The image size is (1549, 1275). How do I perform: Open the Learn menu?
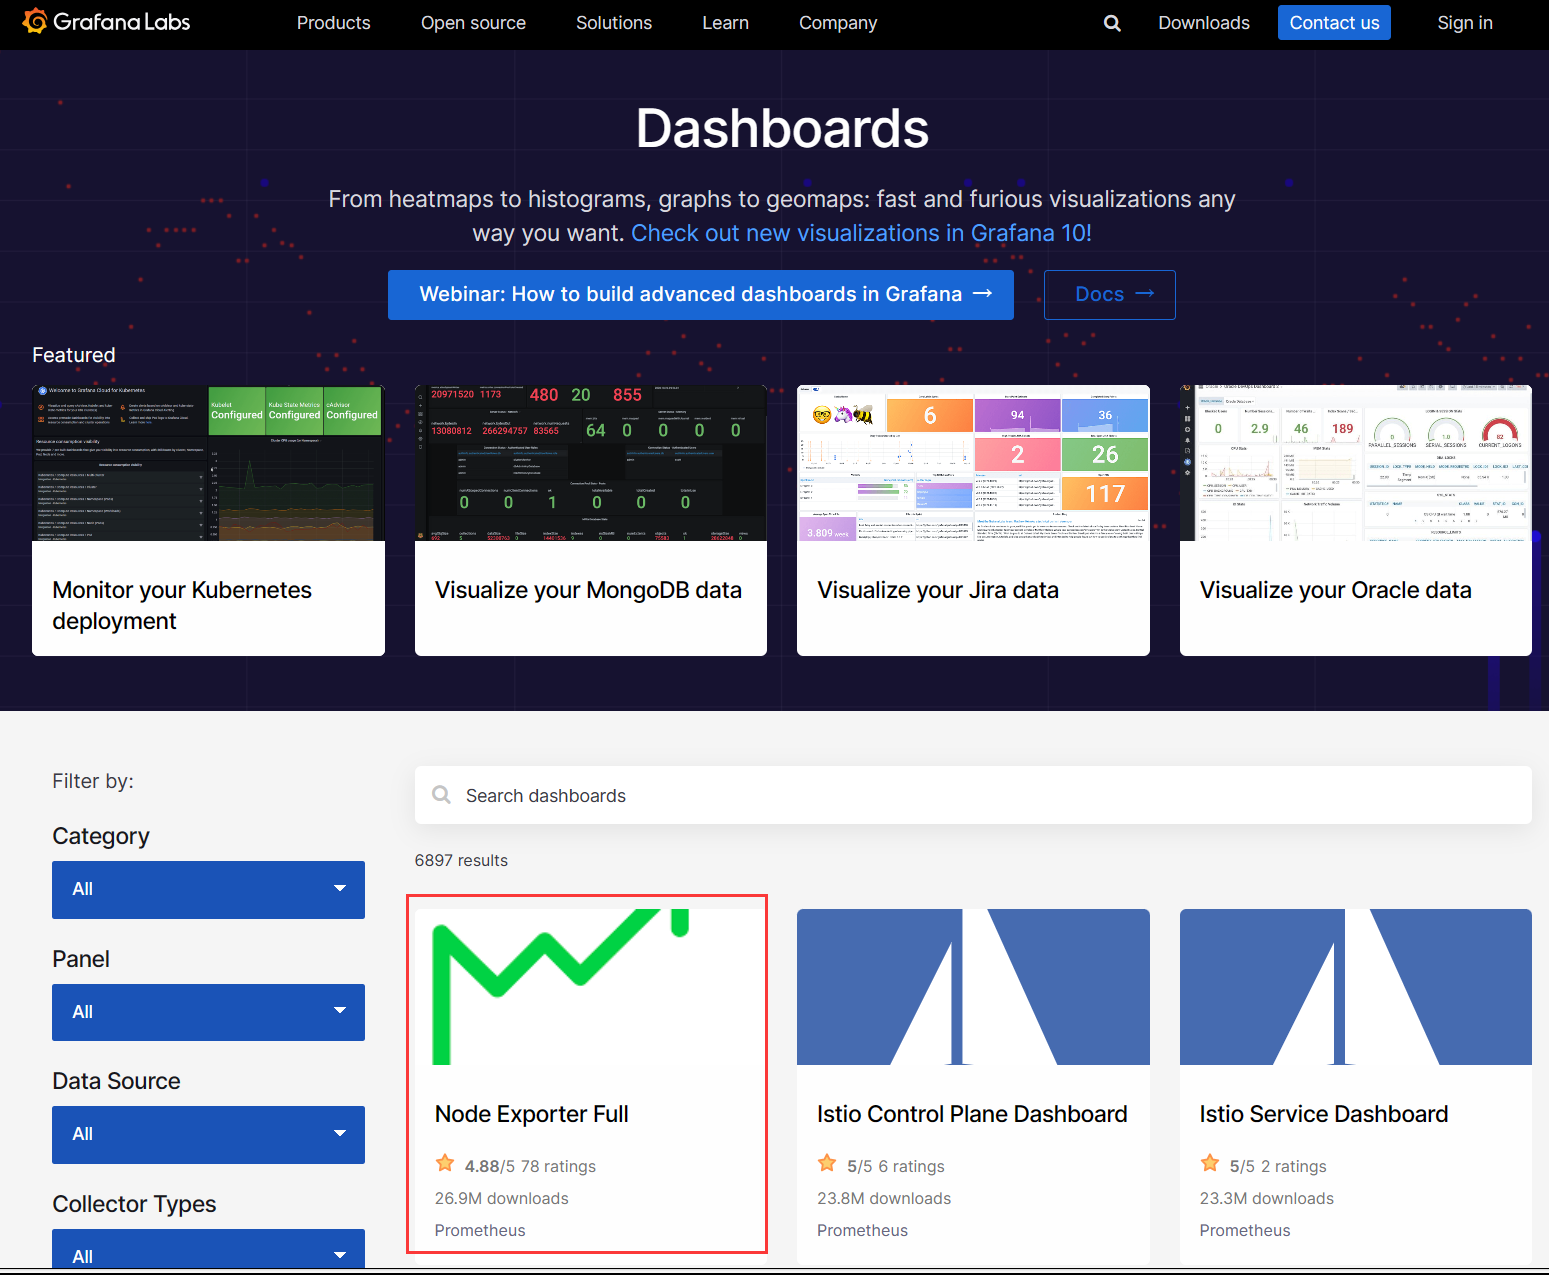[726, 23]
